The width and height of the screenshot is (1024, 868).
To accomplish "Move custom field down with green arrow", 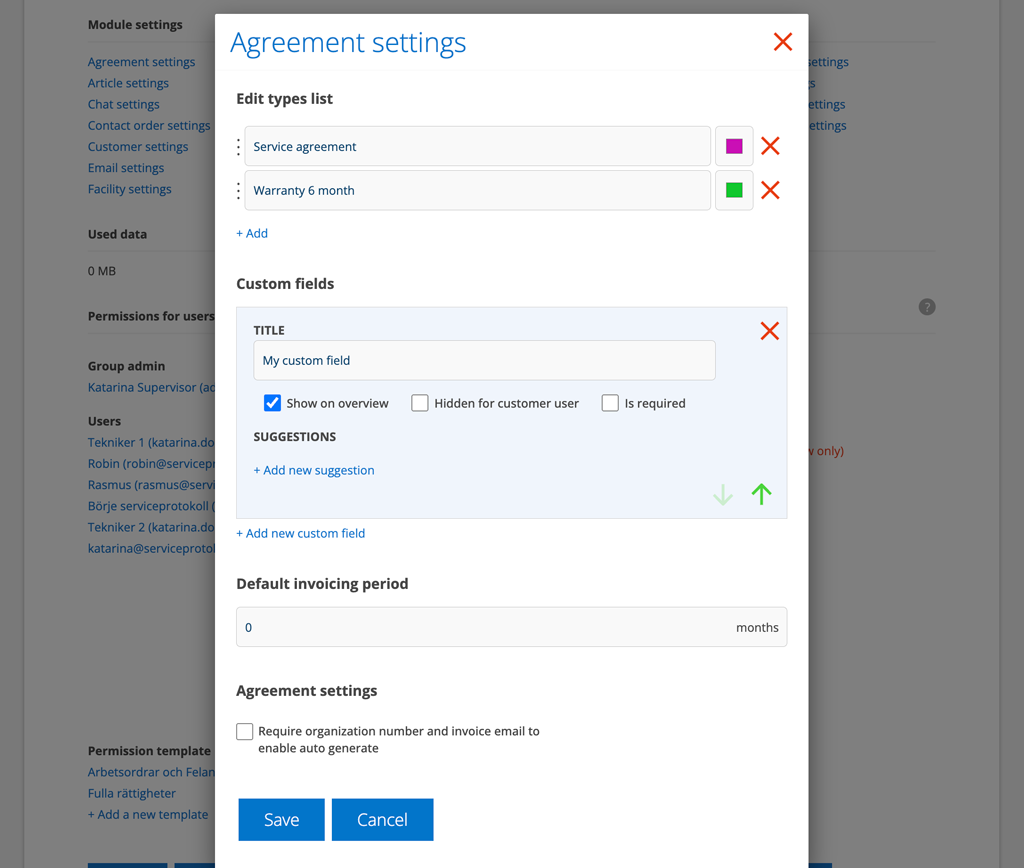I will (722, 494).
